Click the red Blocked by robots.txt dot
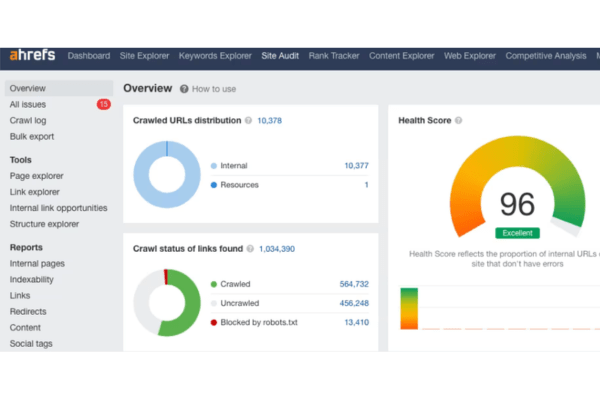 coord(214,323)
